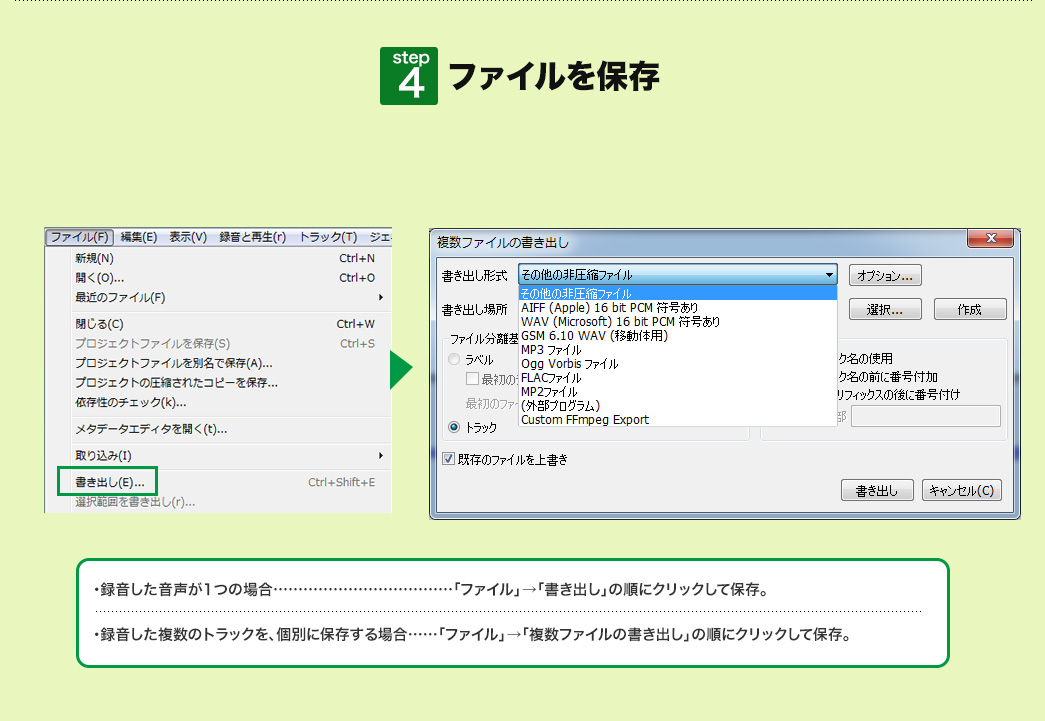Select highlighted その他の非圧縮ファイル list option
Viewport: 1045px width, 721px height.
(x=677, y=293)
